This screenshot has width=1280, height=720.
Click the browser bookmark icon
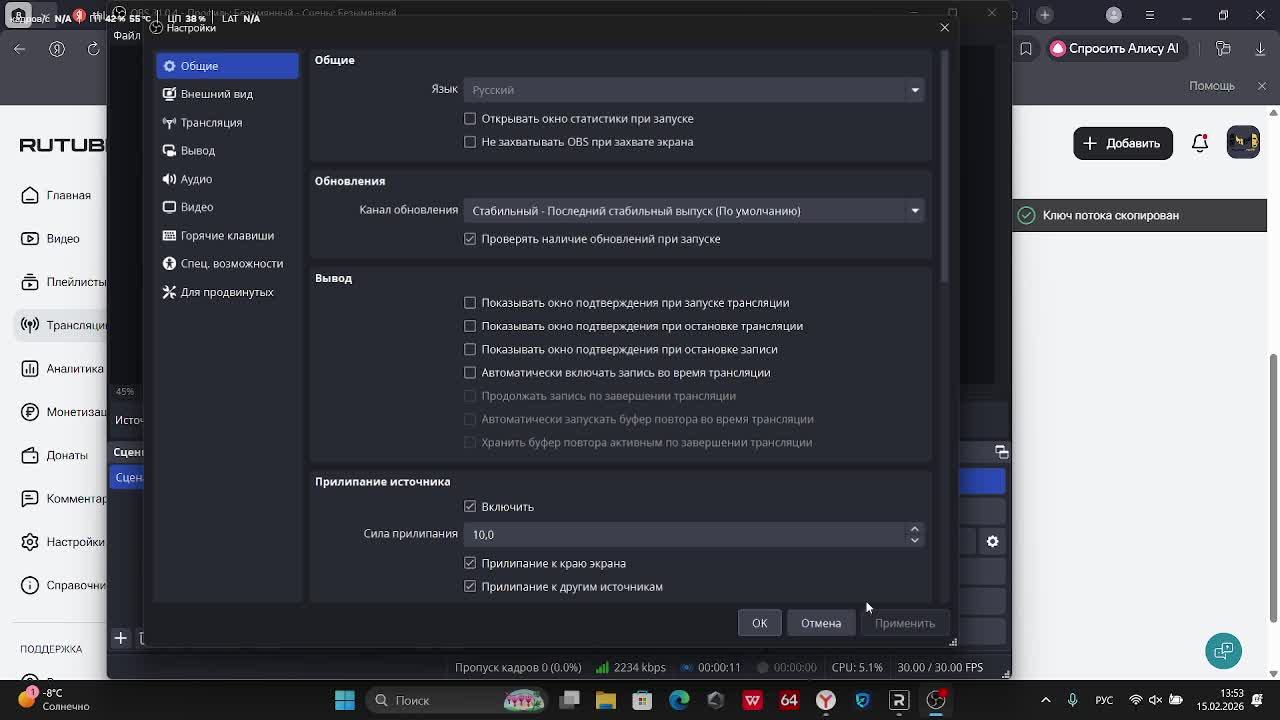(x=1026, y=48)
